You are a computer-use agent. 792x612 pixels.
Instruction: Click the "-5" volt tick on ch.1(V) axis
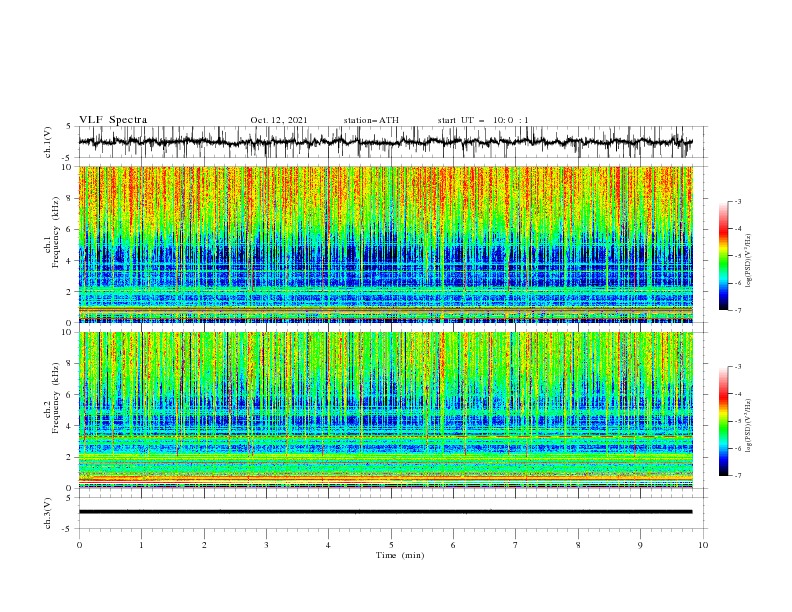(68, 158)
